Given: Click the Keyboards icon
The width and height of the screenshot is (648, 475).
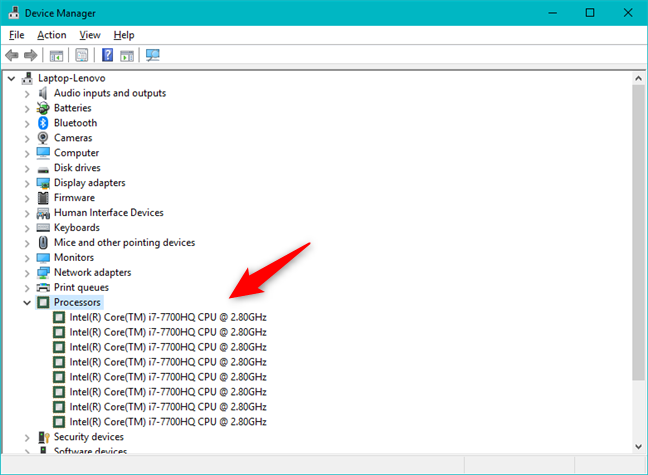Looking at the screenshot, I should tap(43, 228).
